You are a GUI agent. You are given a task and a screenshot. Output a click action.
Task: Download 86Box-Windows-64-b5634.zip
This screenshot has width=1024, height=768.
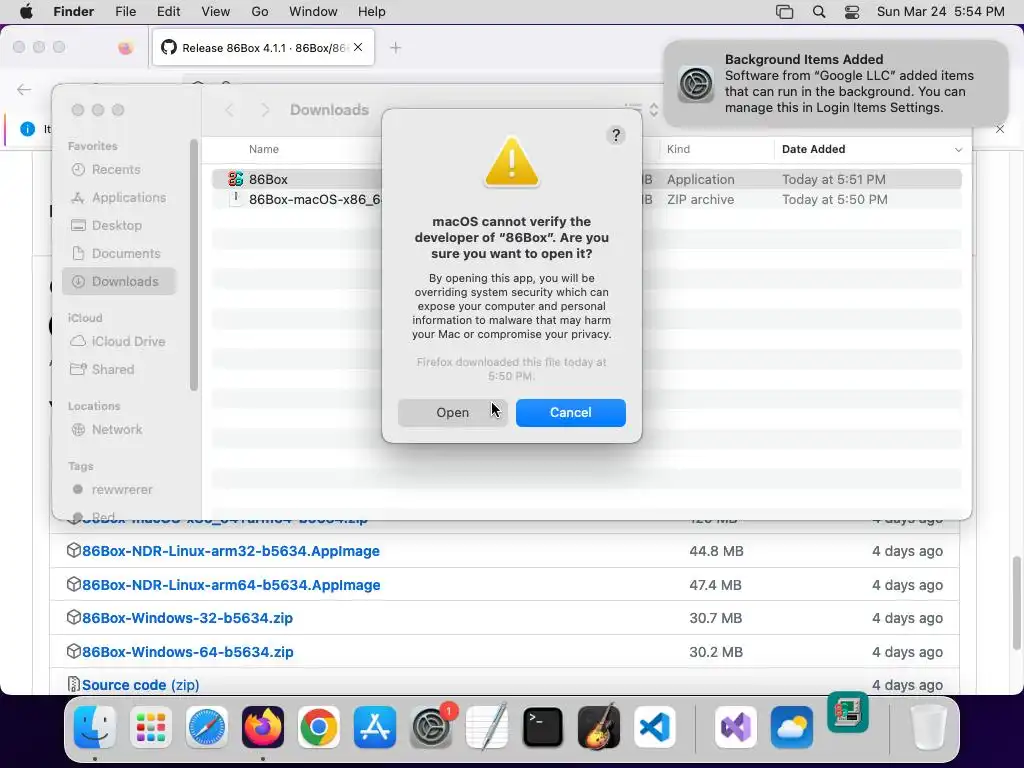pos(187,652)
